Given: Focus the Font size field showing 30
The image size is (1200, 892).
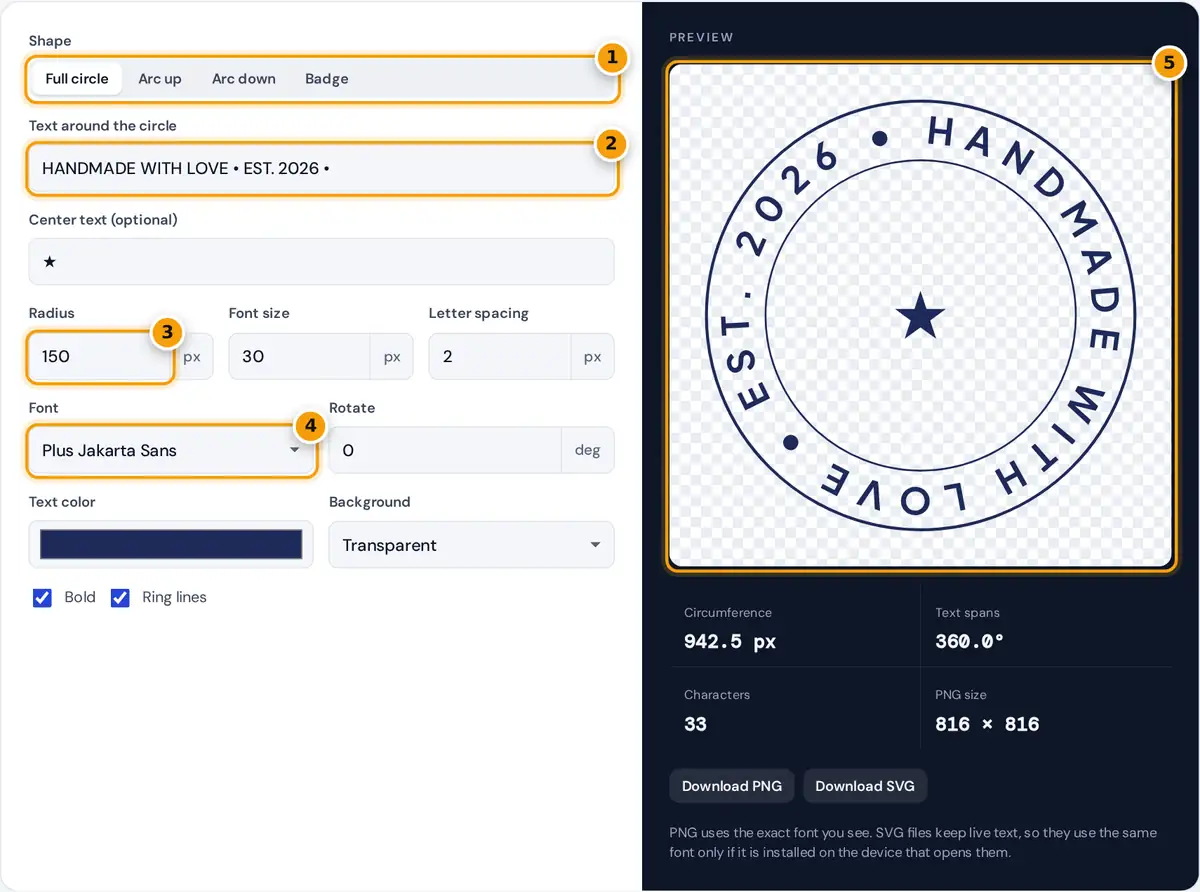Looking at the screenshot, I should (x=300, y=357).
